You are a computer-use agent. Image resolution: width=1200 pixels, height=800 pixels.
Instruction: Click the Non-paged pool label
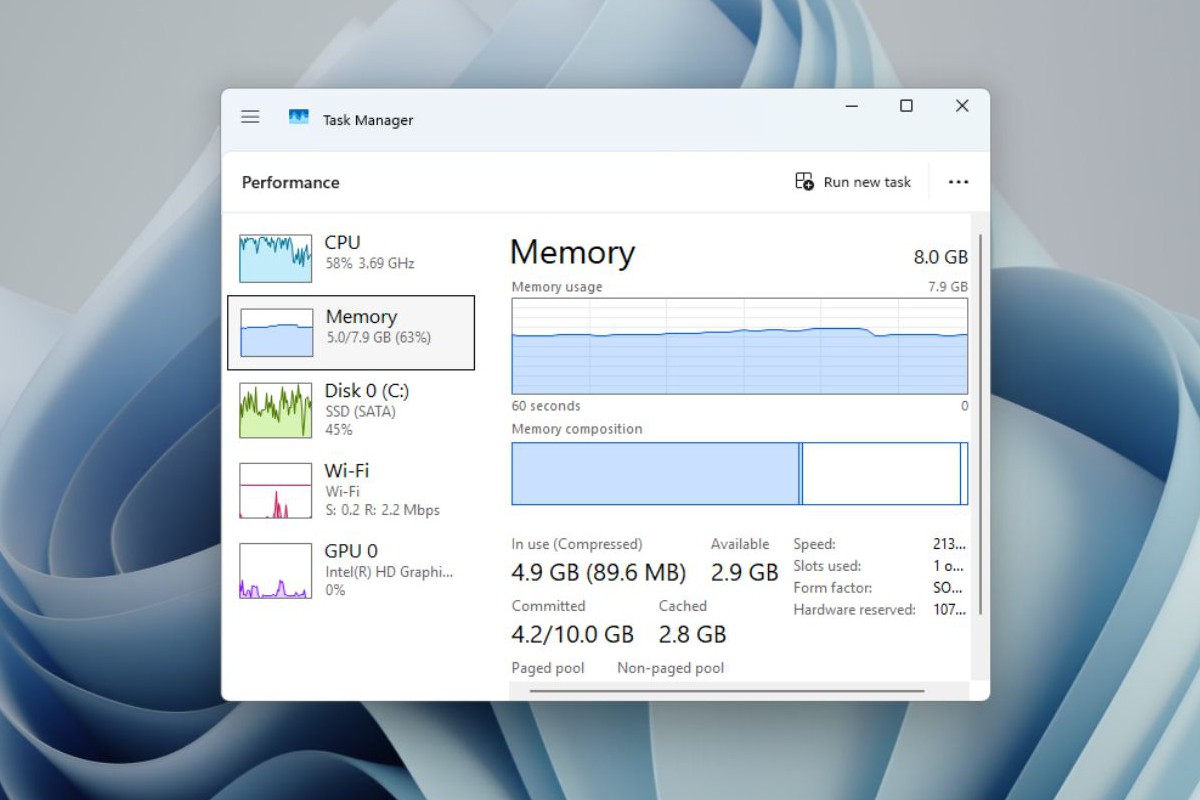click(x=670, y=668)
